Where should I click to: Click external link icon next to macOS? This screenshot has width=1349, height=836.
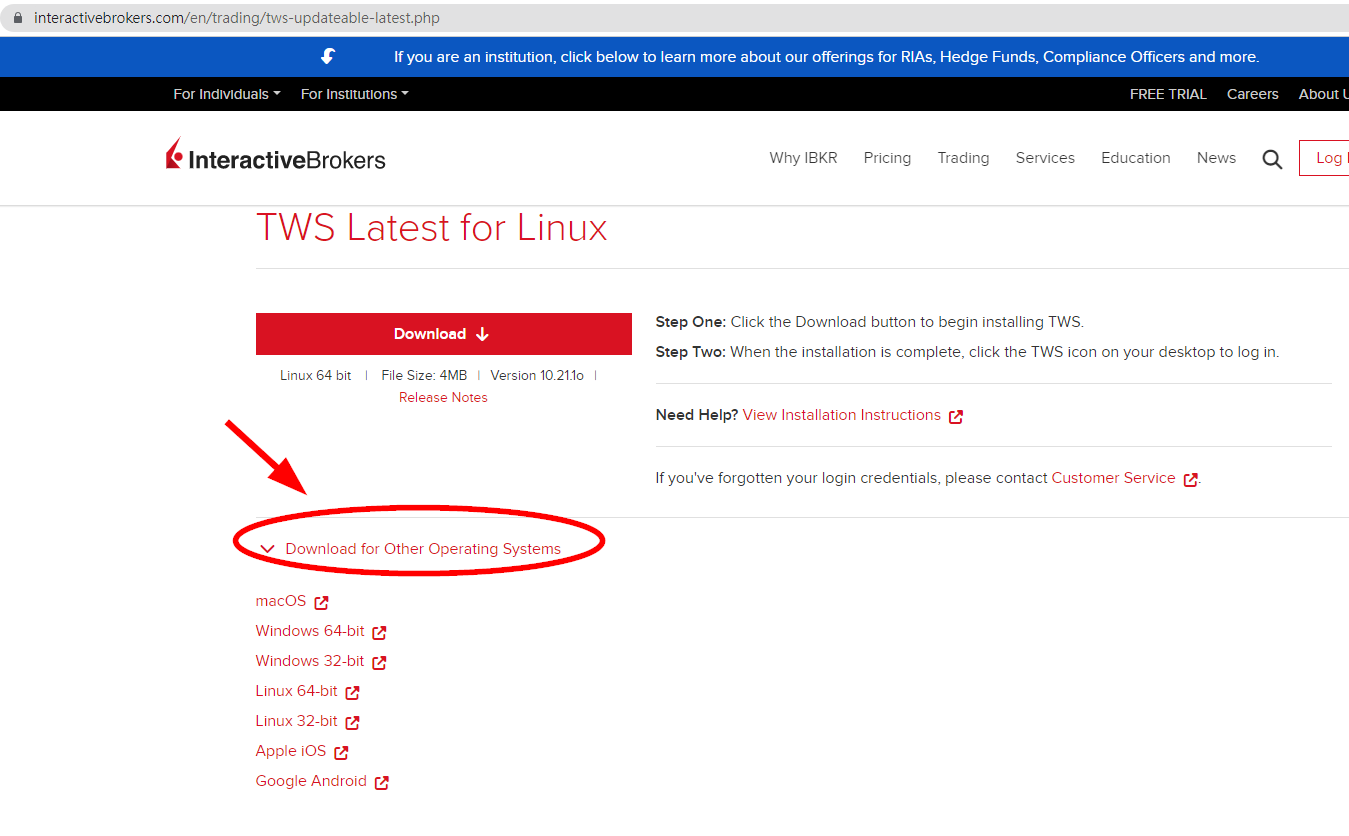click(x=321, y=603)
